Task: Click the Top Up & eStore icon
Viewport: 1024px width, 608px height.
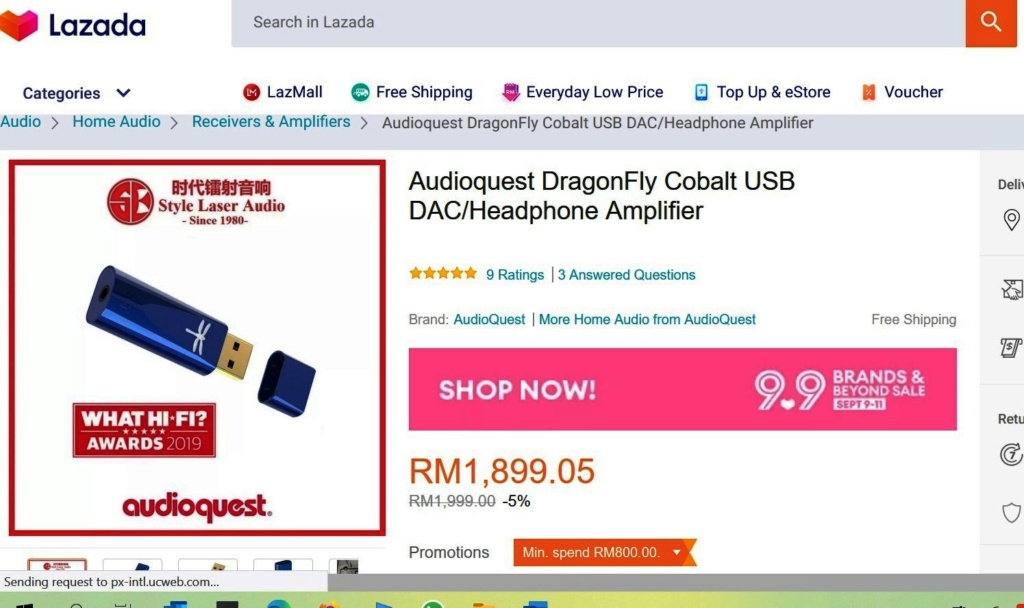Action: [x=701, y=93]
